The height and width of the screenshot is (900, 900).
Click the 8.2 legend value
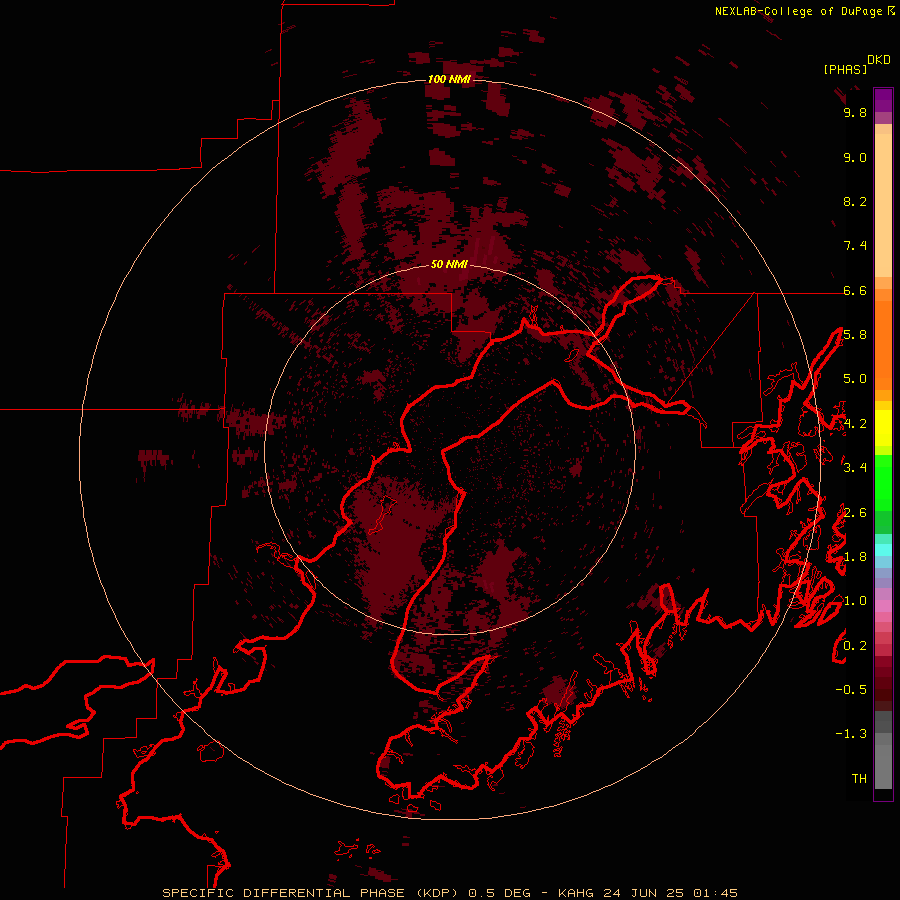coord(855,201)
